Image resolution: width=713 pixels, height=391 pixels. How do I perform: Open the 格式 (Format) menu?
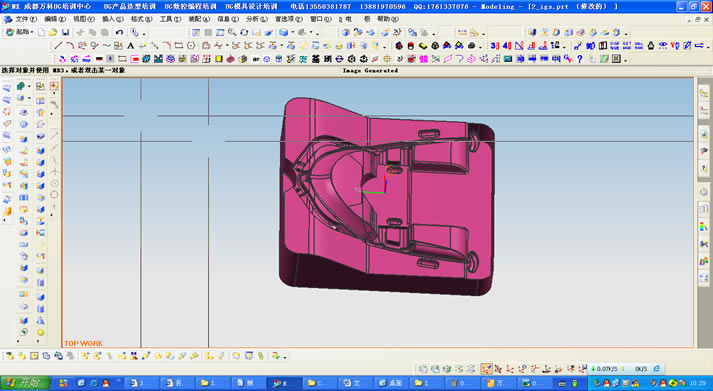point(141,19)
